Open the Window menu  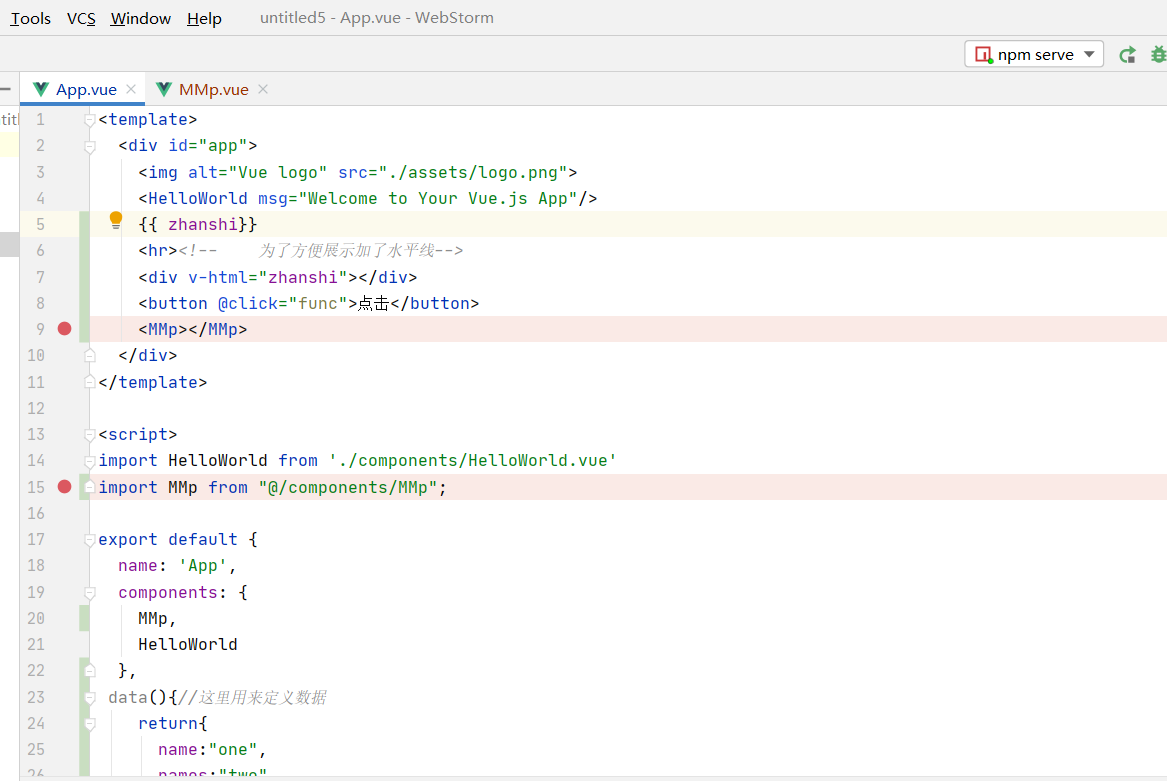pyautogui.click(x=141, y=18)
